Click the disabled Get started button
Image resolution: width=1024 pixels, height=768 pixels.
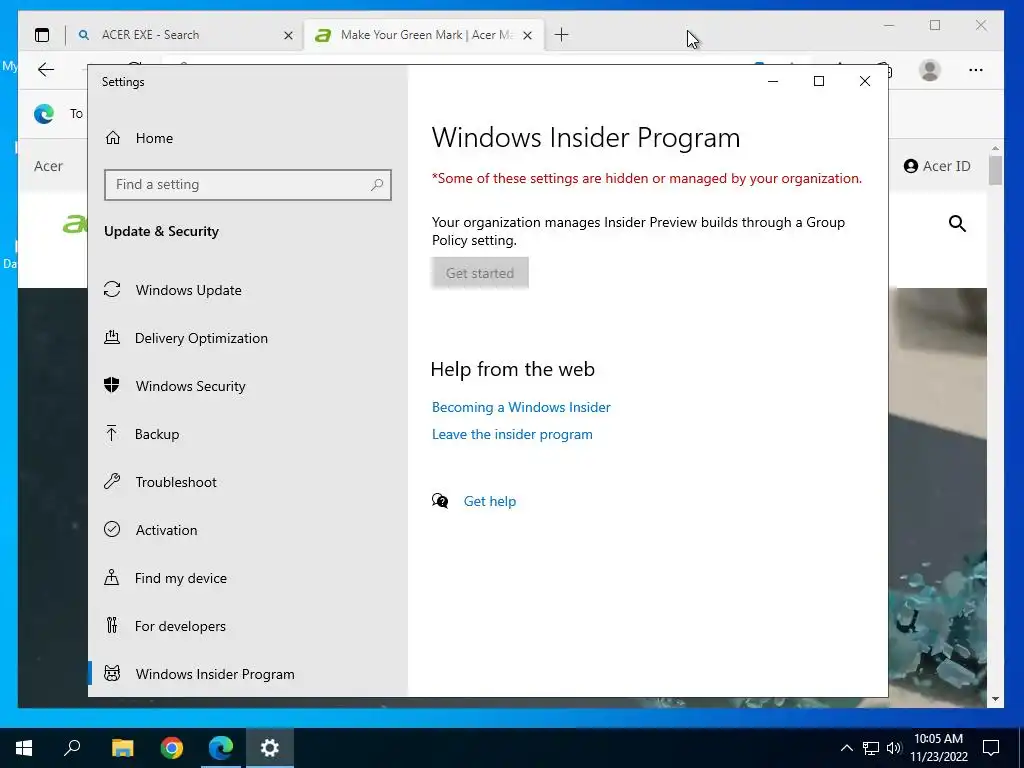click(x=480, y=273)
